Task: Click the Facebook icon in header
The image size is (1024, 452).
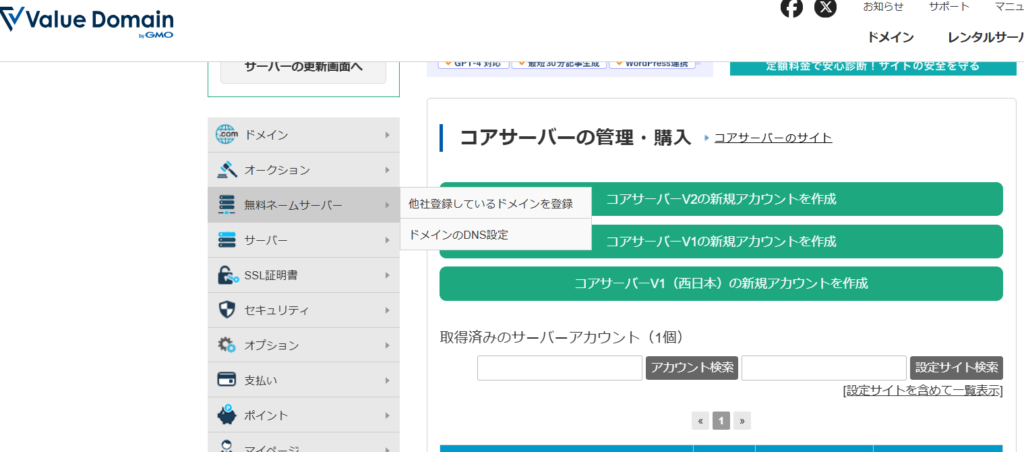Action: click(792, 8)
